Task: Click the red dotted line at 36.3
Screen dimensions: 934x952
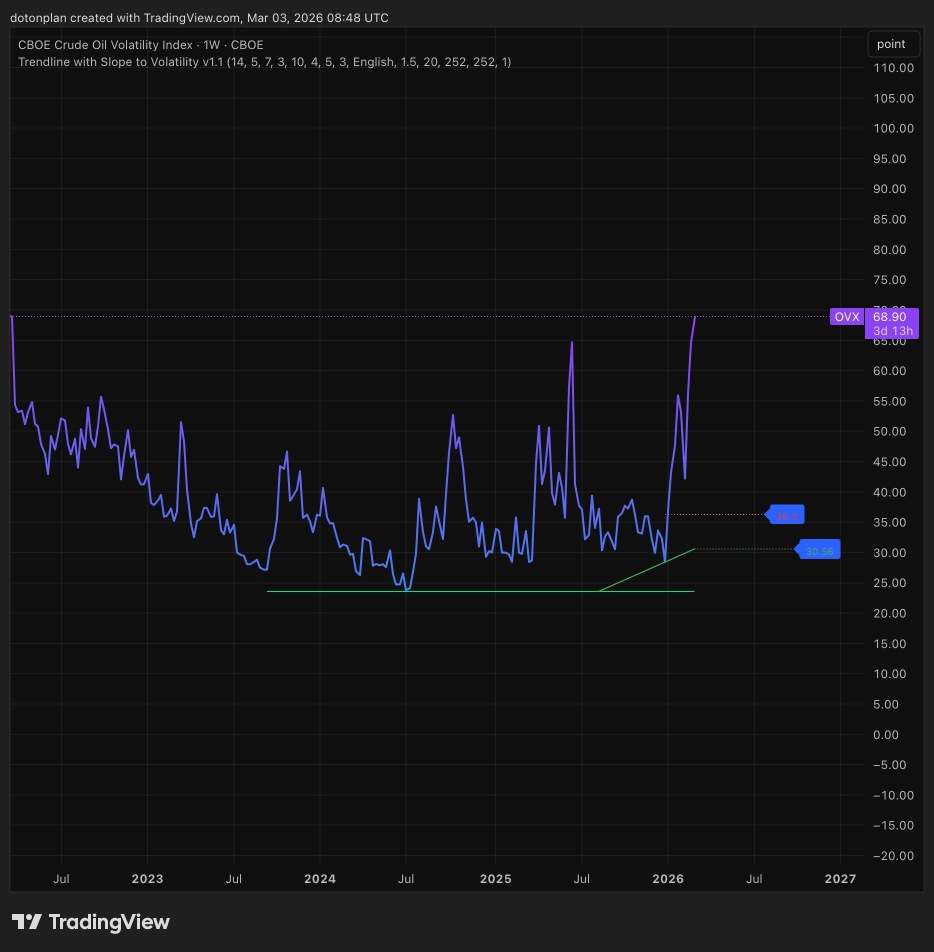Action: [715, 515]
